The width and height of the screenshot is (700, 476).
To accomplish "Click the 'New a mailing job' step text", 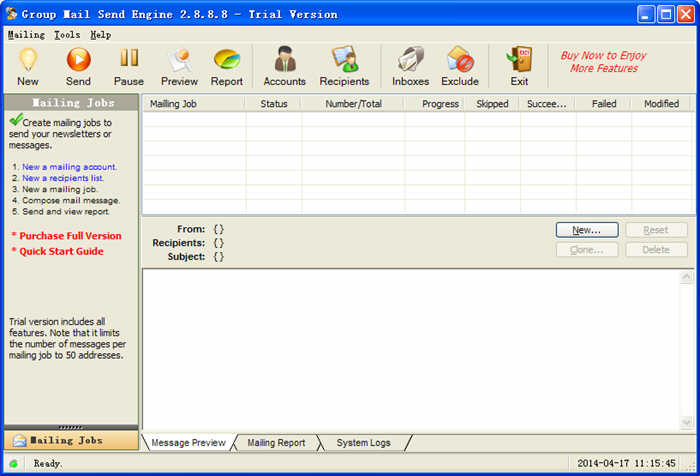I will click(59, 189).
